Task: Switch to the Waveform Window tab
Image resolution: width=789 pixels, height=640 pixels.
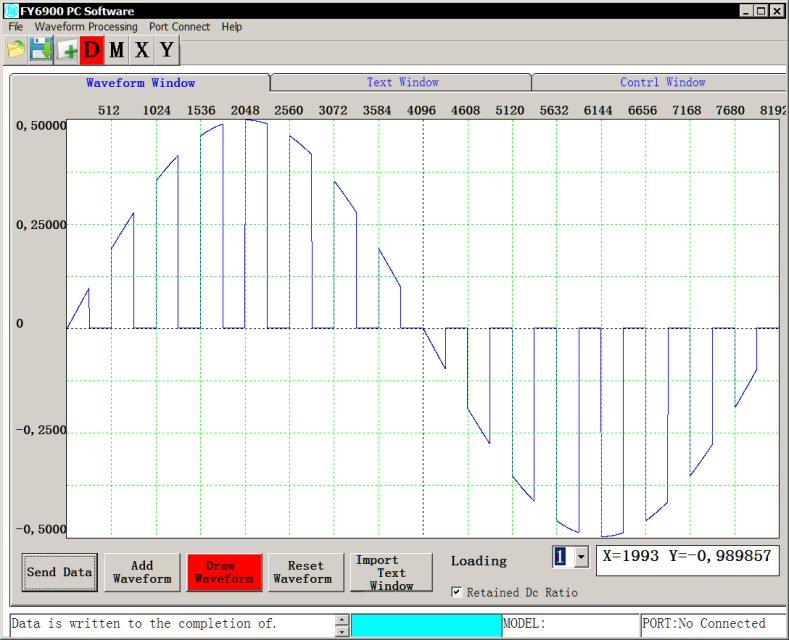Action: coord(140,83)
